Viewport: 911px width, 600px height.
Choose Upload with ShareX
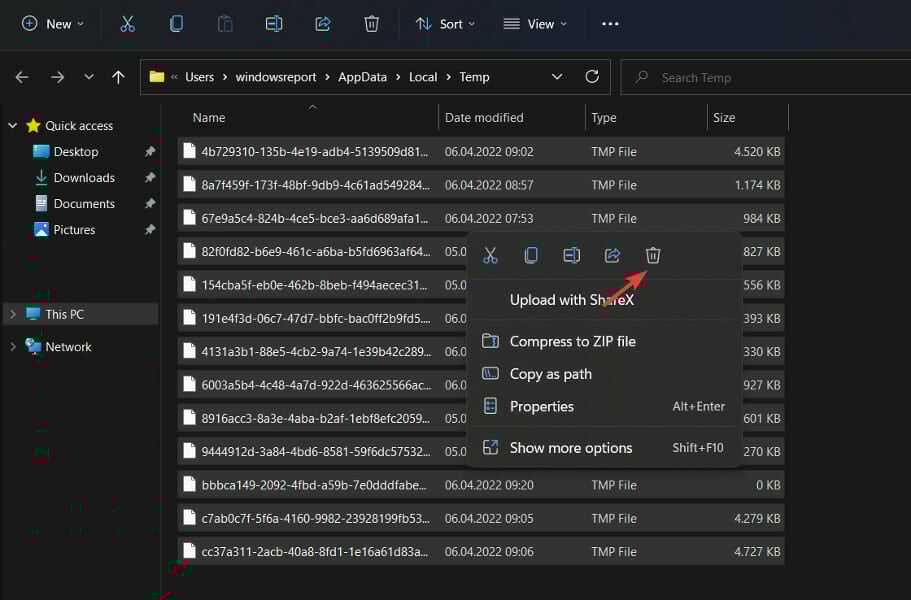point(604,300)
